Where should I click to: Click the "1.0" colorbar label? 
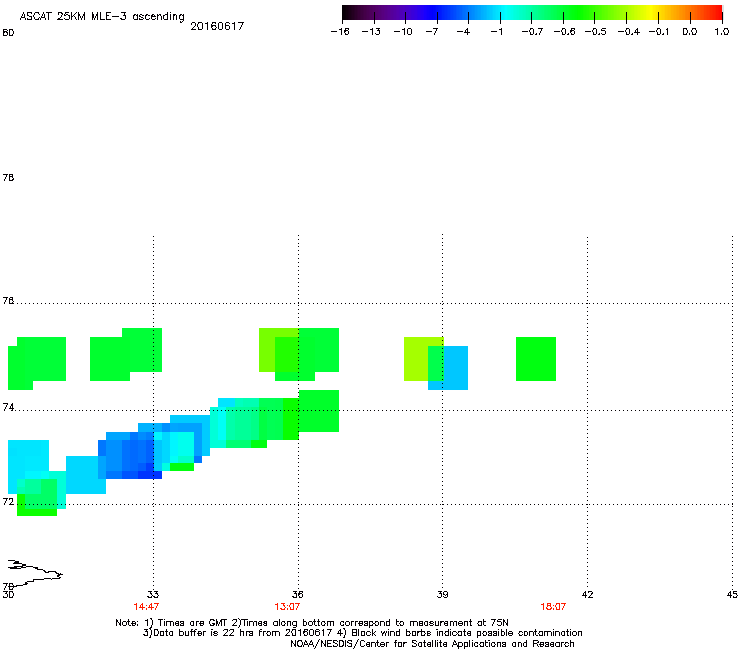pyautogui.click(x=722, y=32)
